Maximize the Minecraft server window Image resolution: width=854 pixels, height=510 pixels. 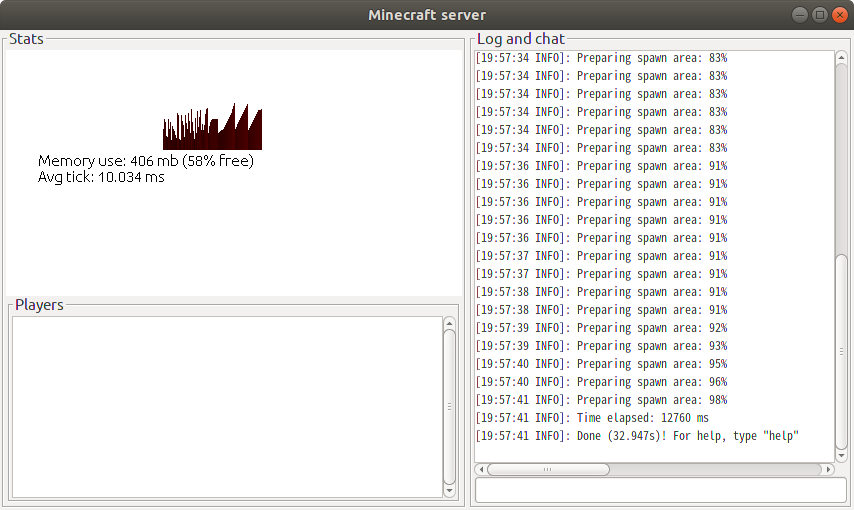click(x=819, y=14)
